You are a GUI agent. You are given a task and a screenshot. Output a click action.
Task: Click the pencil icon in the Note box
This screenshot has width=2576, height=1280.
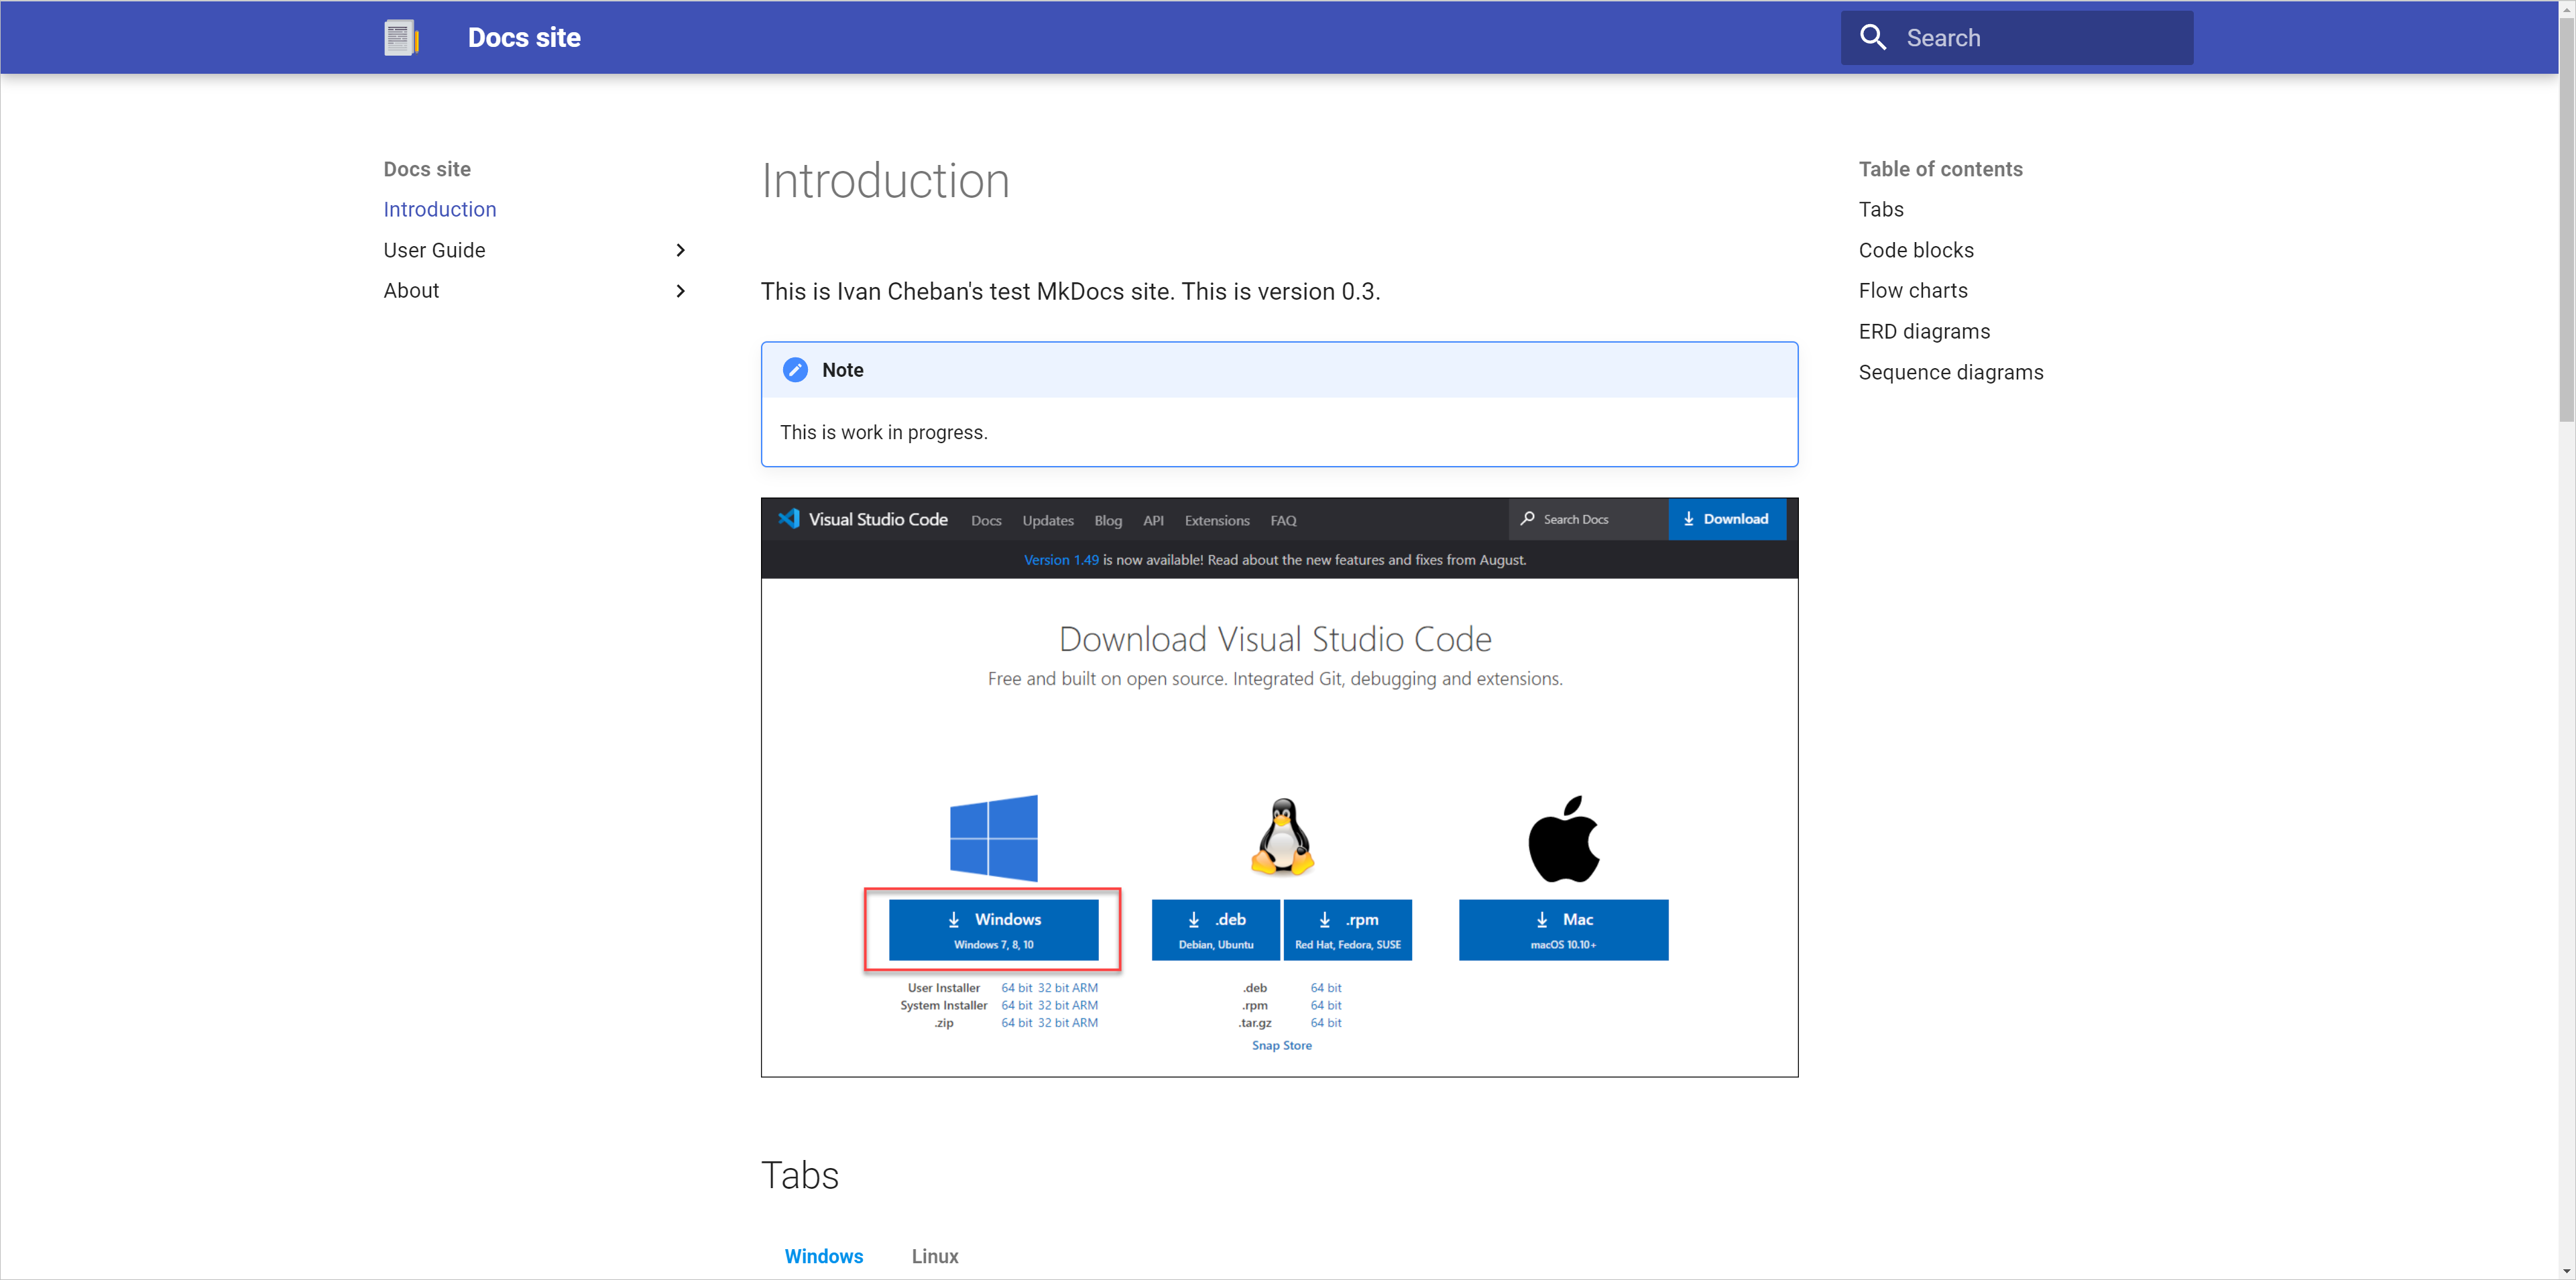pos(795,370)
